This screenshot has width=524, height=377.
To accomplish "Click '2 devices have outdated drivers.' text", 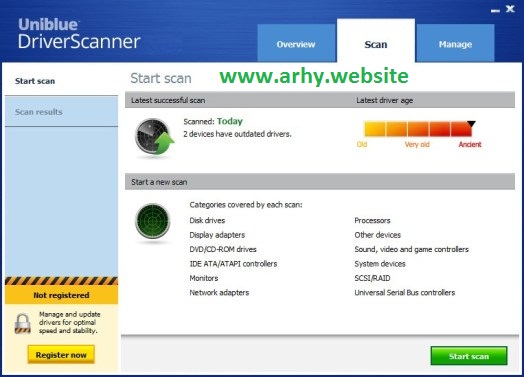I will (x=237, y=134).
